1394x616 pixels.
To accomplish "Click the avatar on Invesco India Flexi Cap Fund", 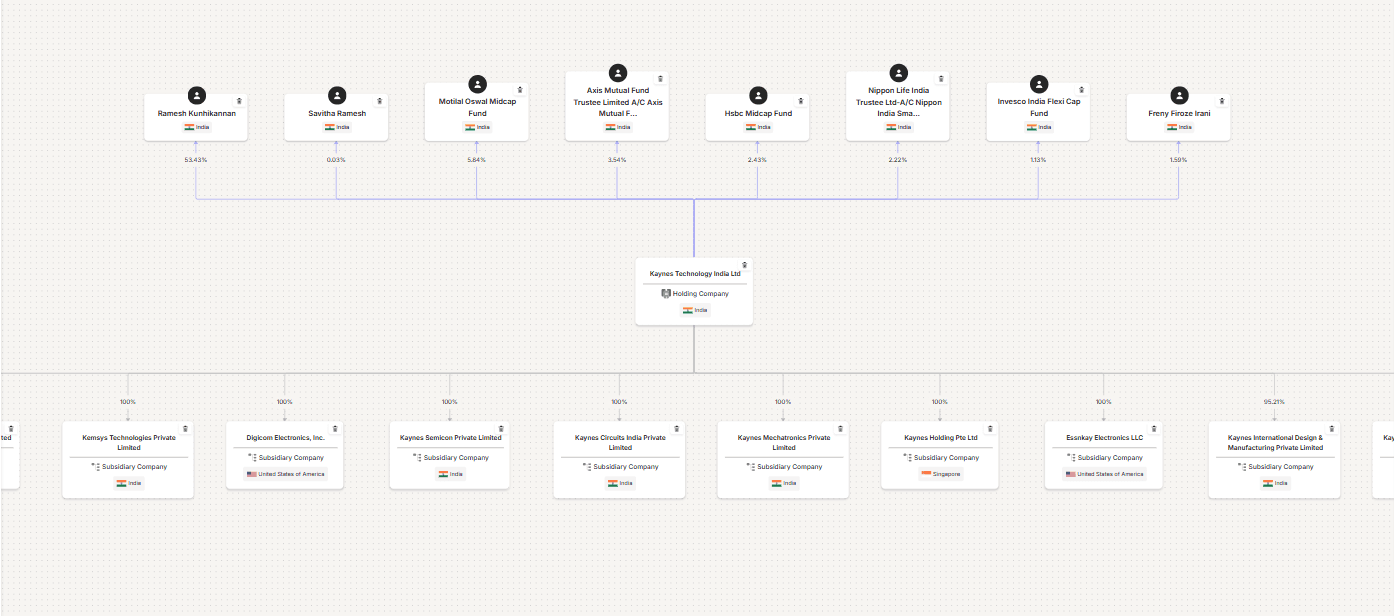I will pyautogui.click(x=1038, y=83).
